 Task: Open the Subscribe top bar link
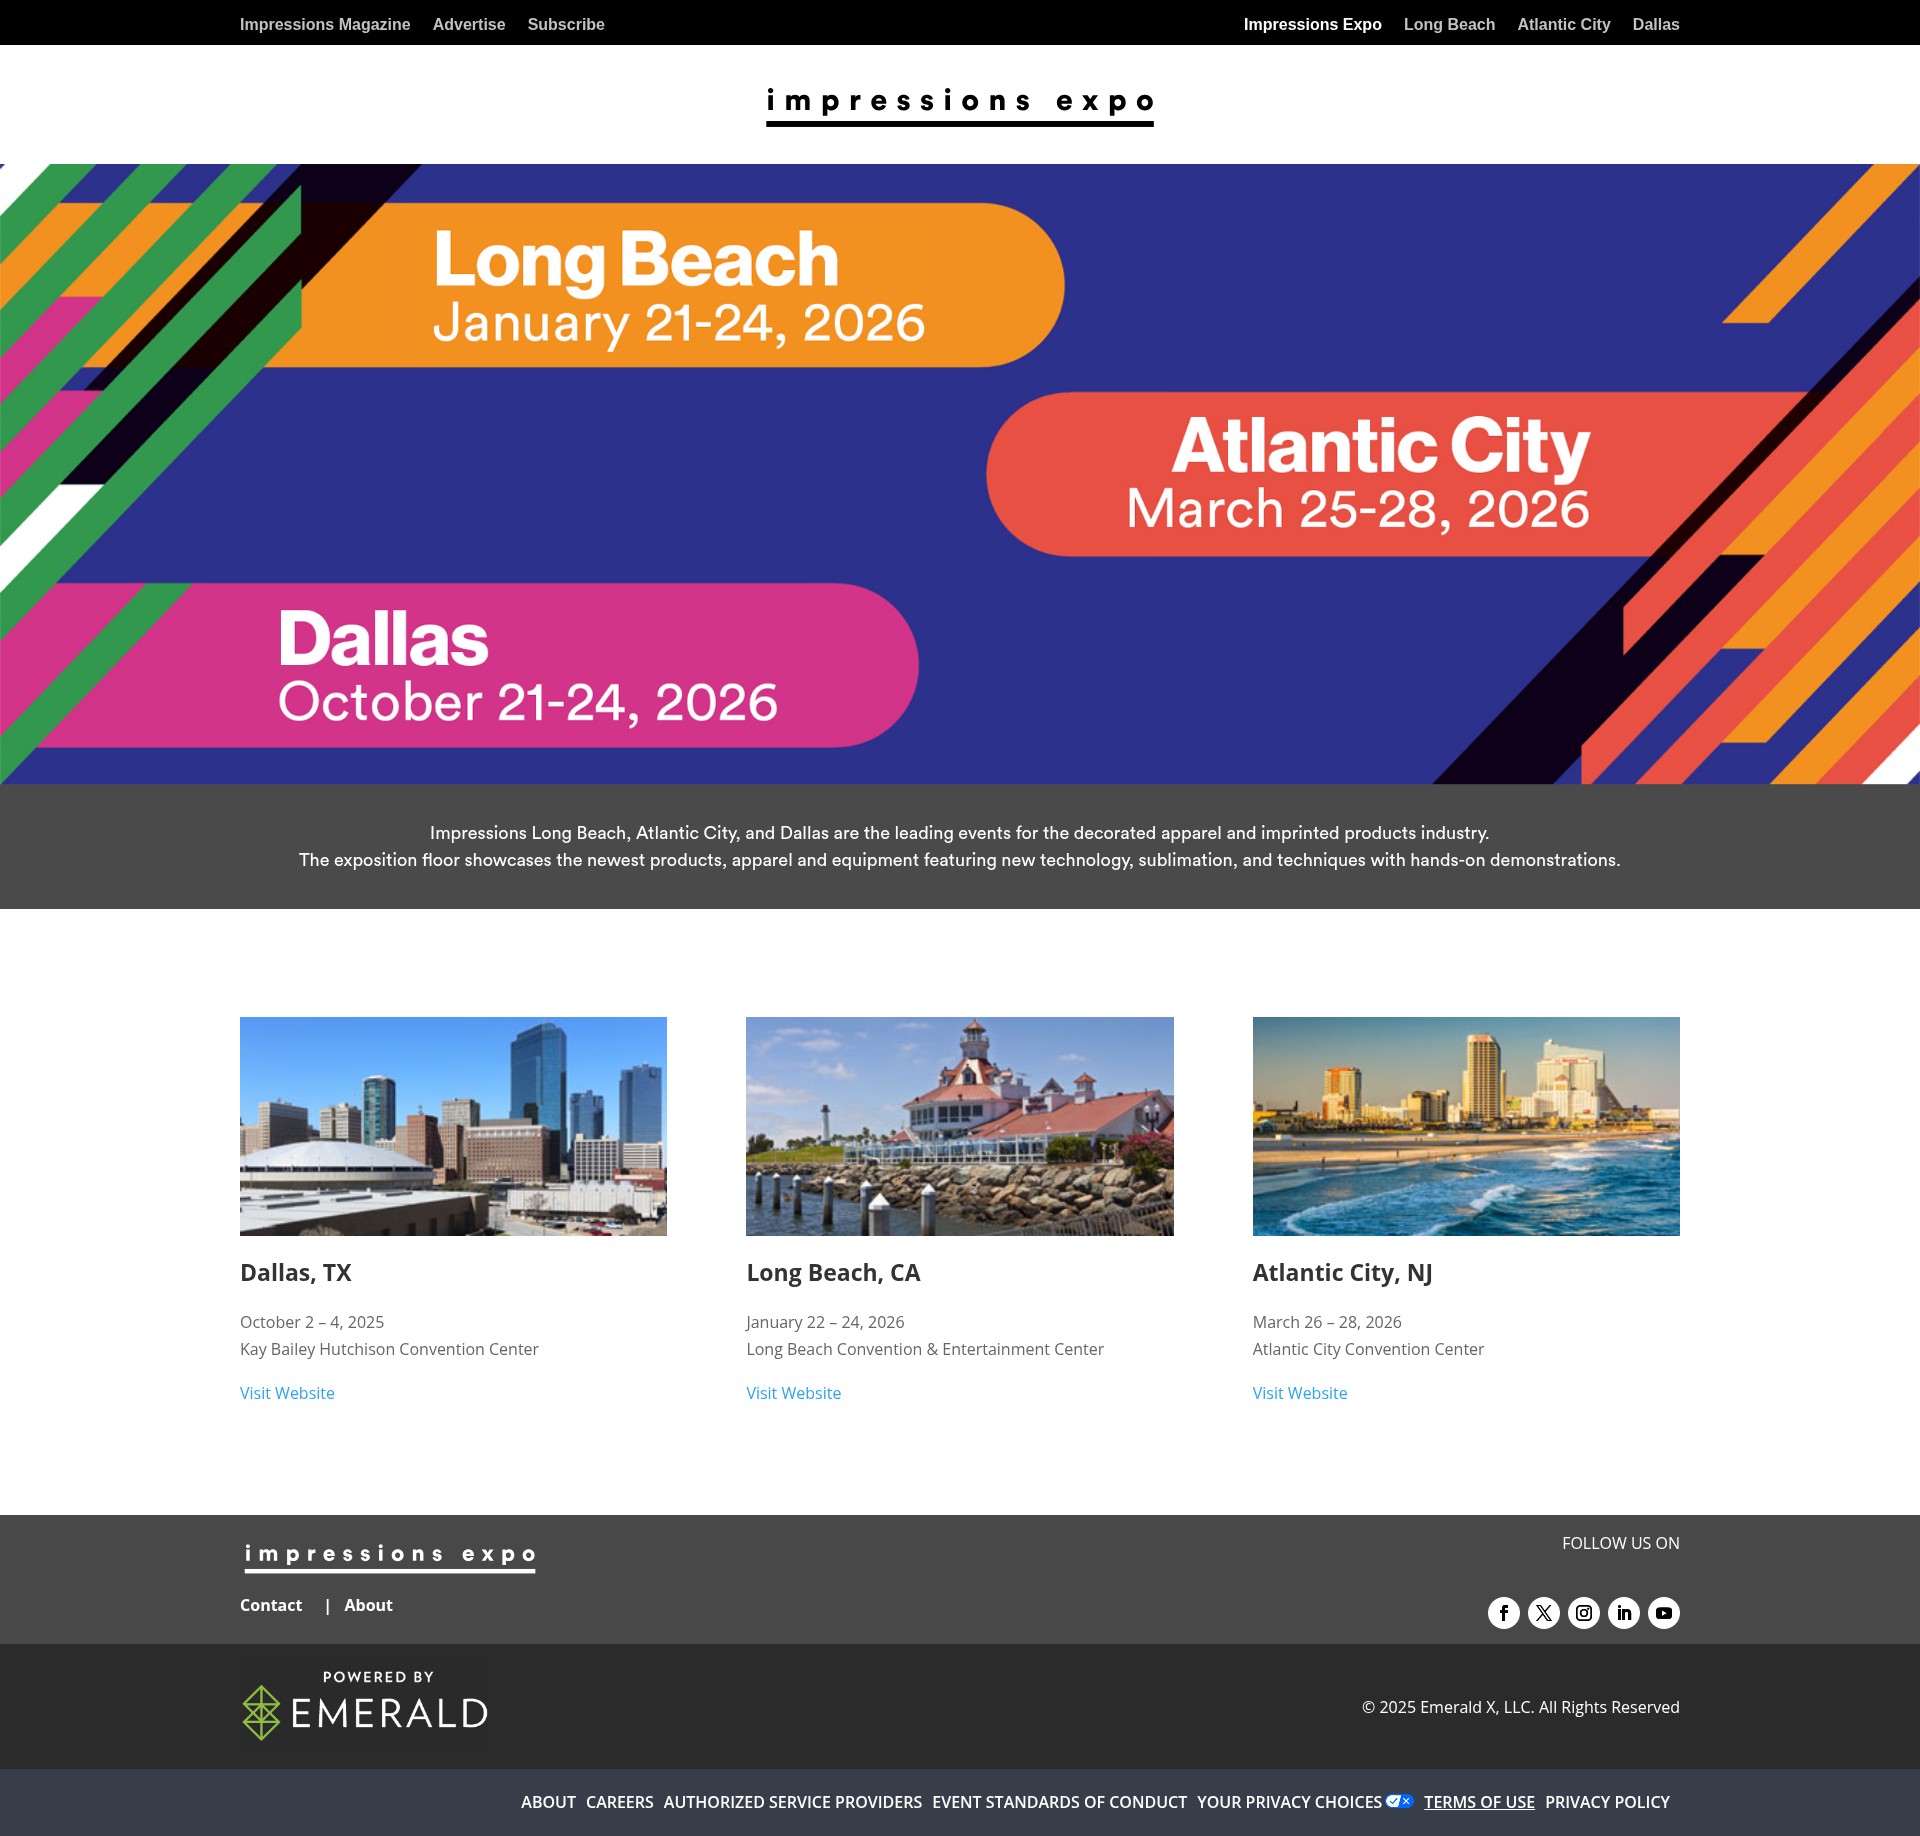[x=566, y=24]
